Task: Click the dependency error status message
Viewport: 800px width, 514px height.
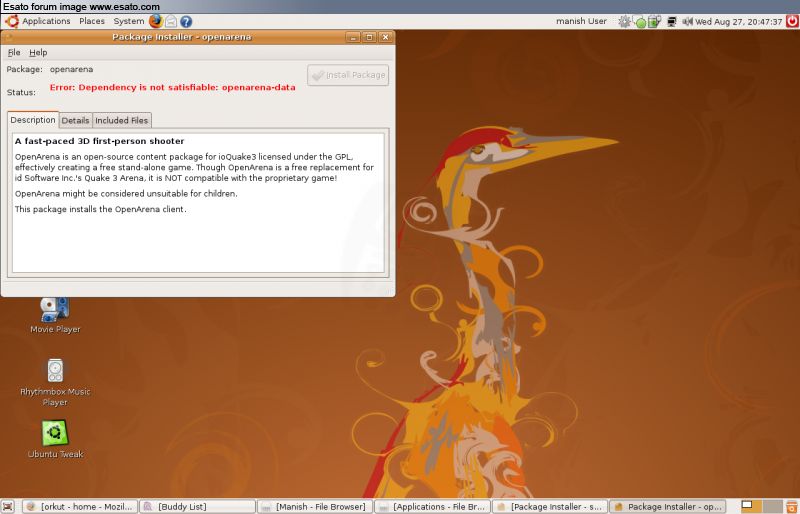Action: pos(172,87)
